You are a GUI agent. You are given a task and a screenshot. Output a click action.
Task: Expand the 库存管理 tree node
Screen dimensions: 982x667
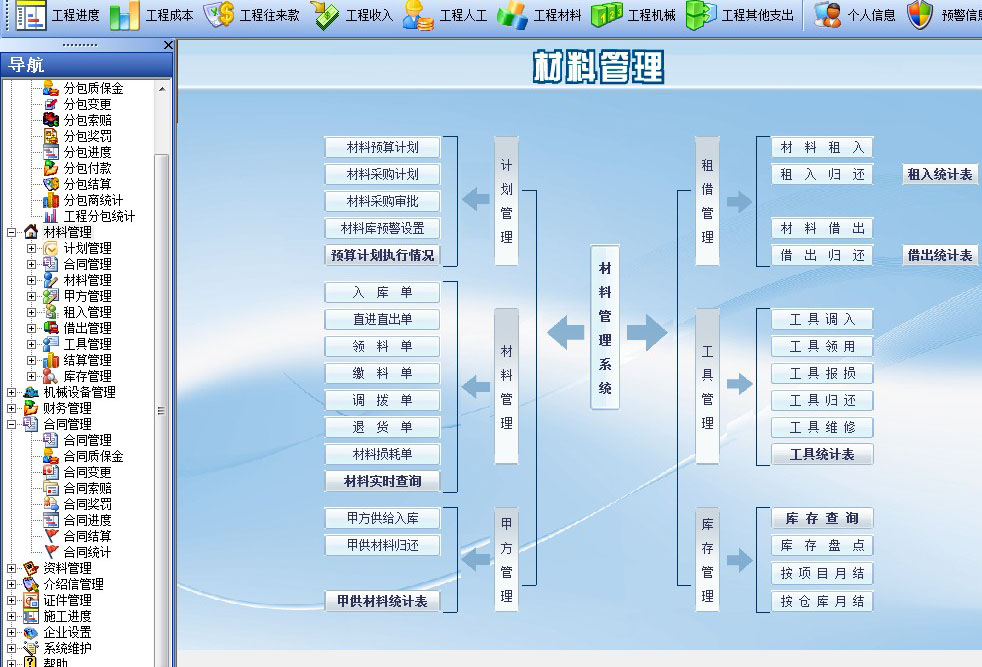(31, 376)
